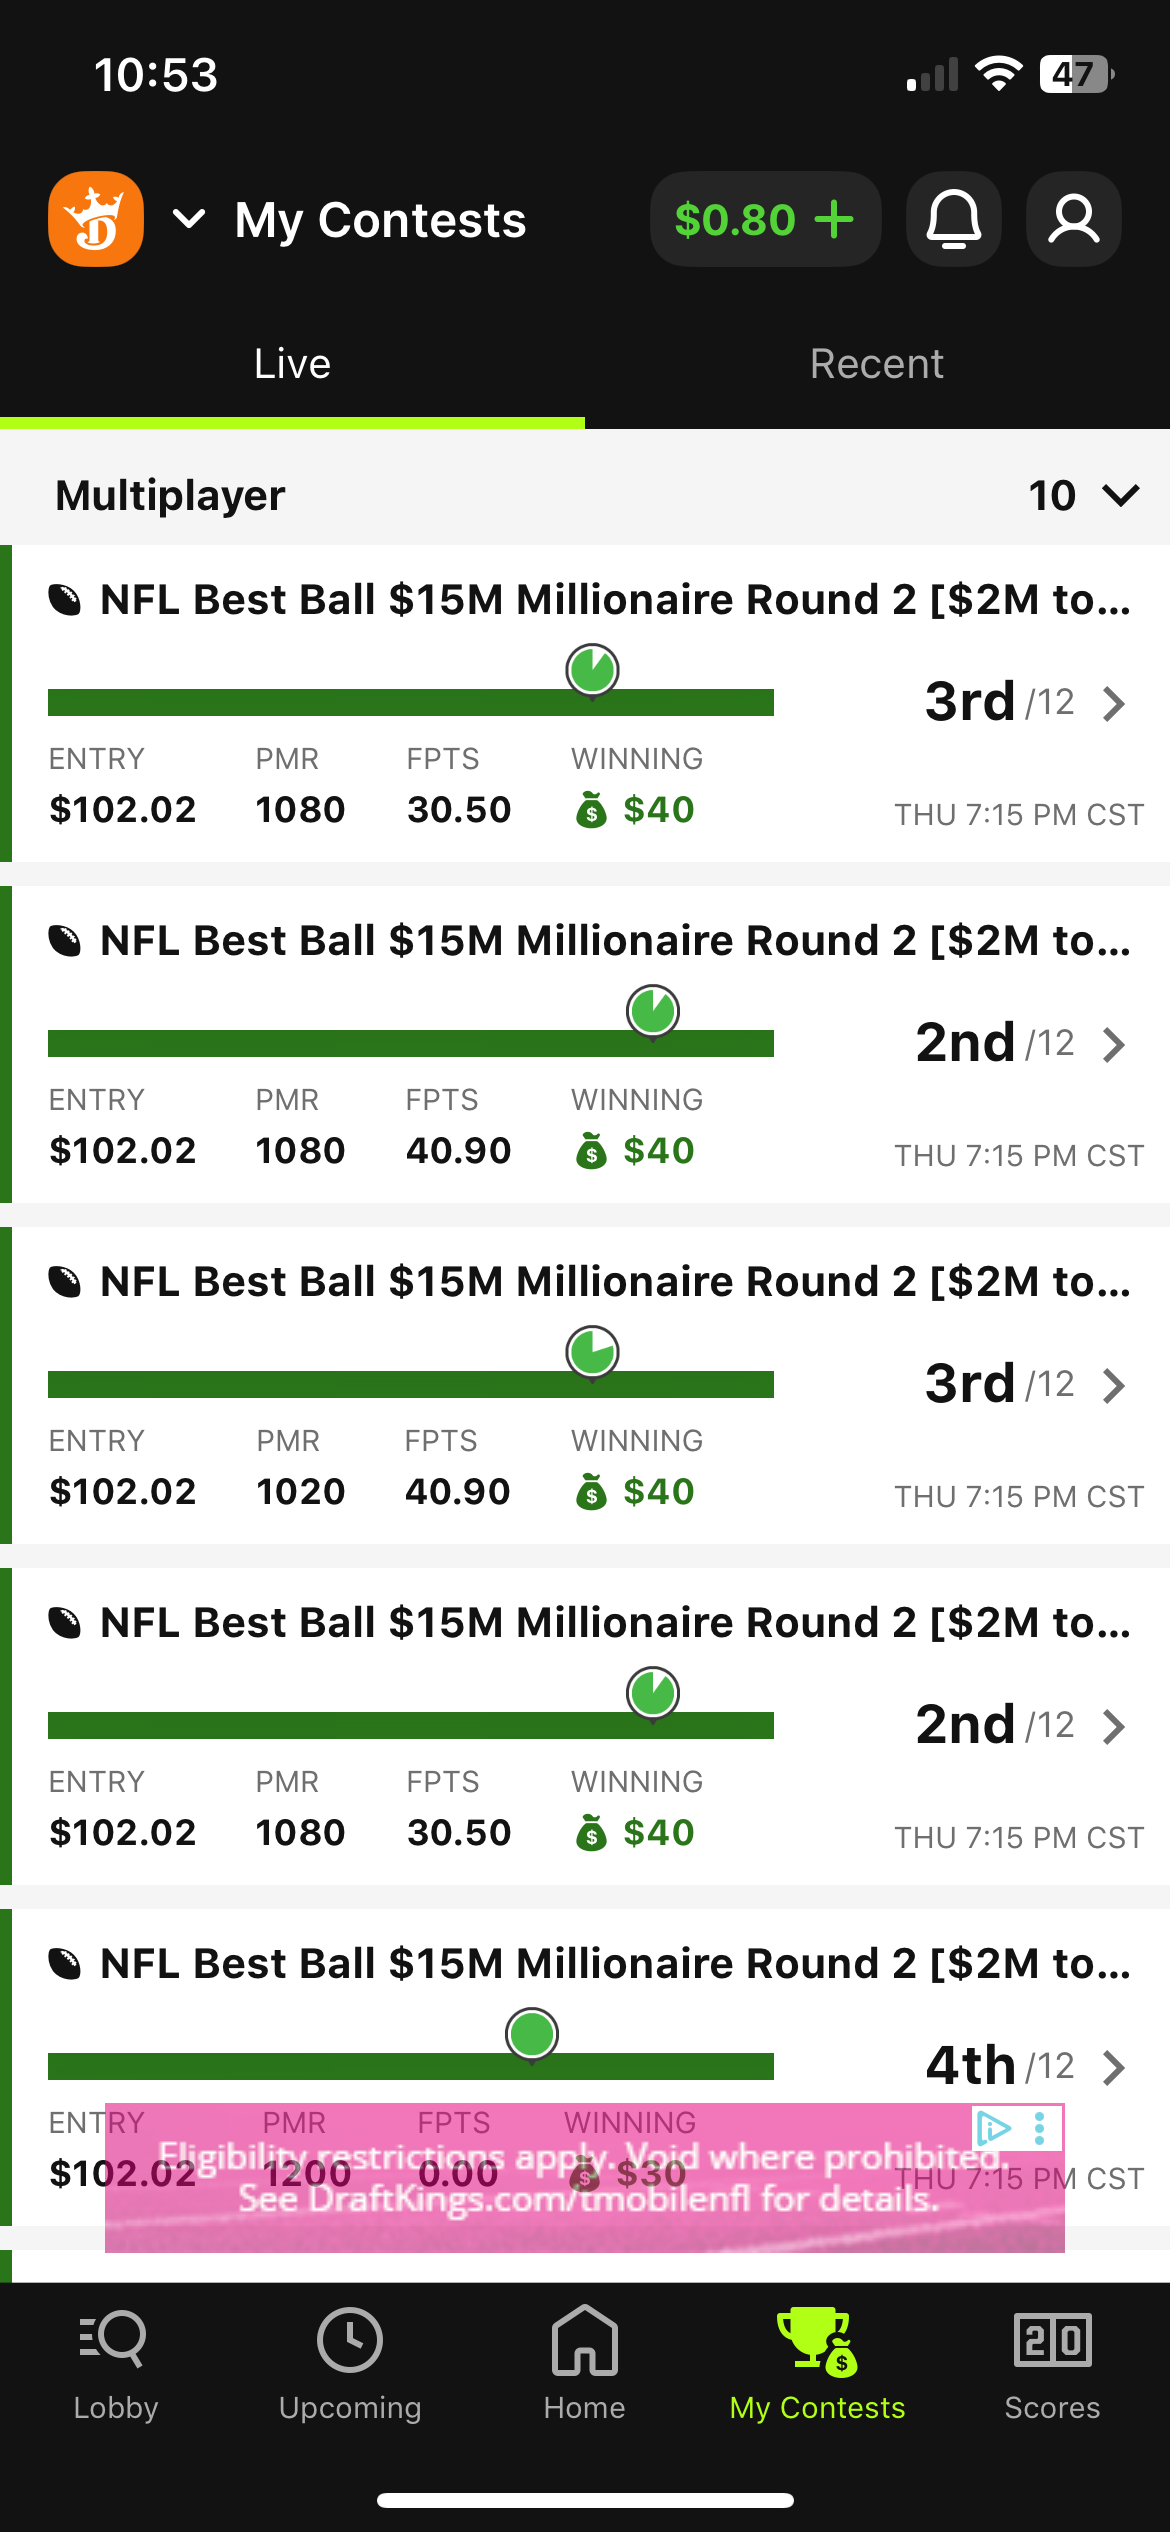This screenshot has width=1170, height=2532.
Task: Open the Upcoming clock icon
Action: point(349,2340)
